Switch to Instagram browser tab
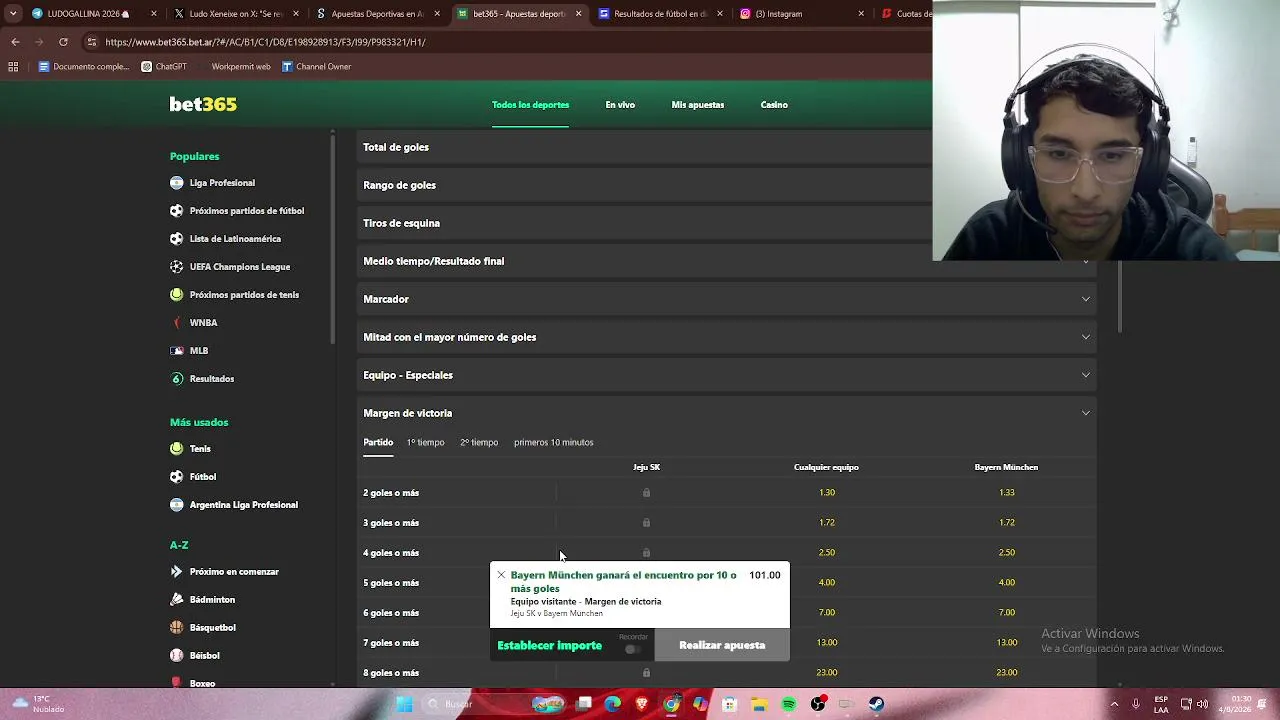This screenshot has height=720, width=1280. [800, 14]
